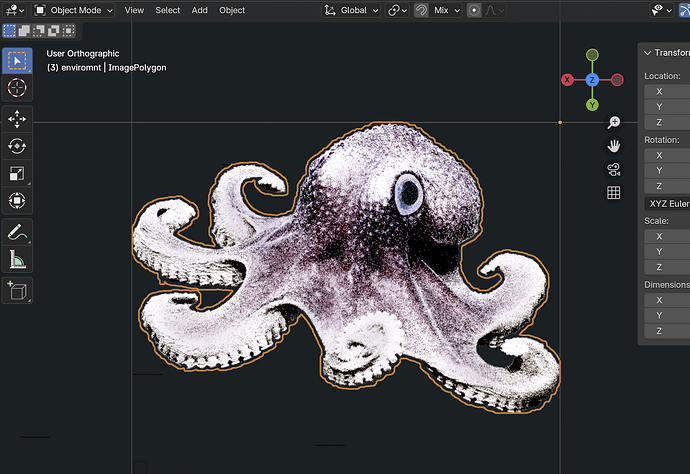Screen dimensions: 690x474
Task: Open the Add menu
Action: pos(199,10)
